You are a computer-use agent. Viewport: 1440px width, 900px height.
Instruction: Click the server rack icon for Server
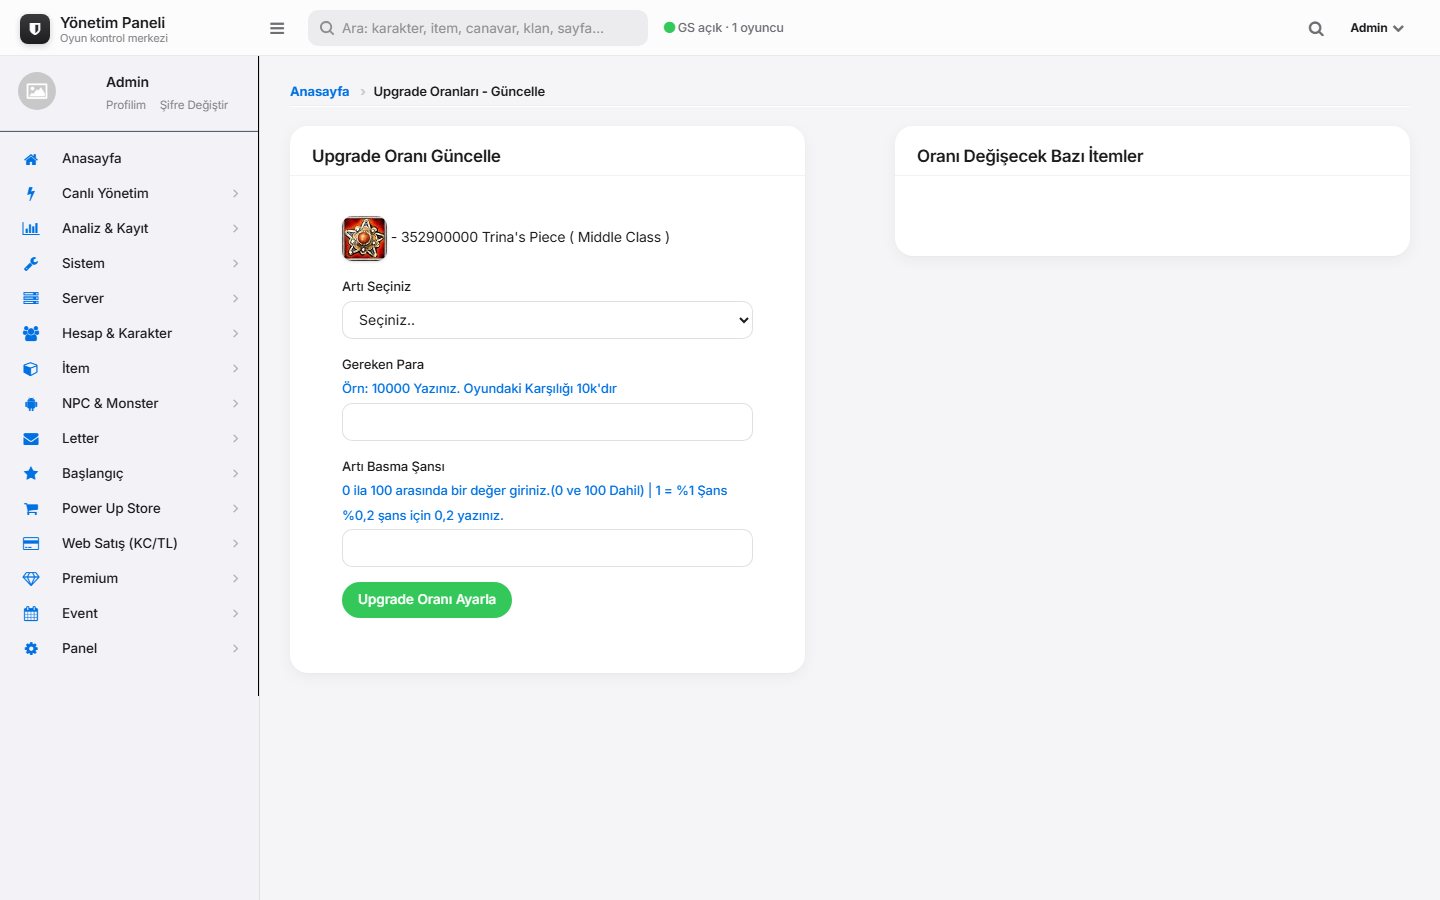[x=31, y=299]
